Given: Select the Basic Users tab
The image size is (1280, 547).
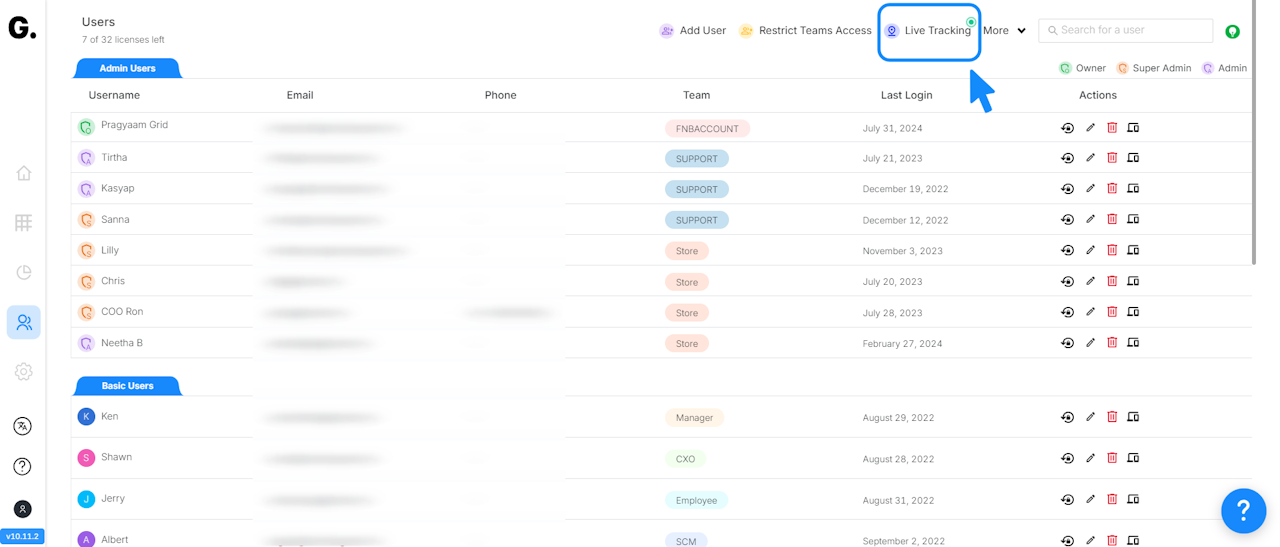Looking at the screenshot, I should 128,385.
